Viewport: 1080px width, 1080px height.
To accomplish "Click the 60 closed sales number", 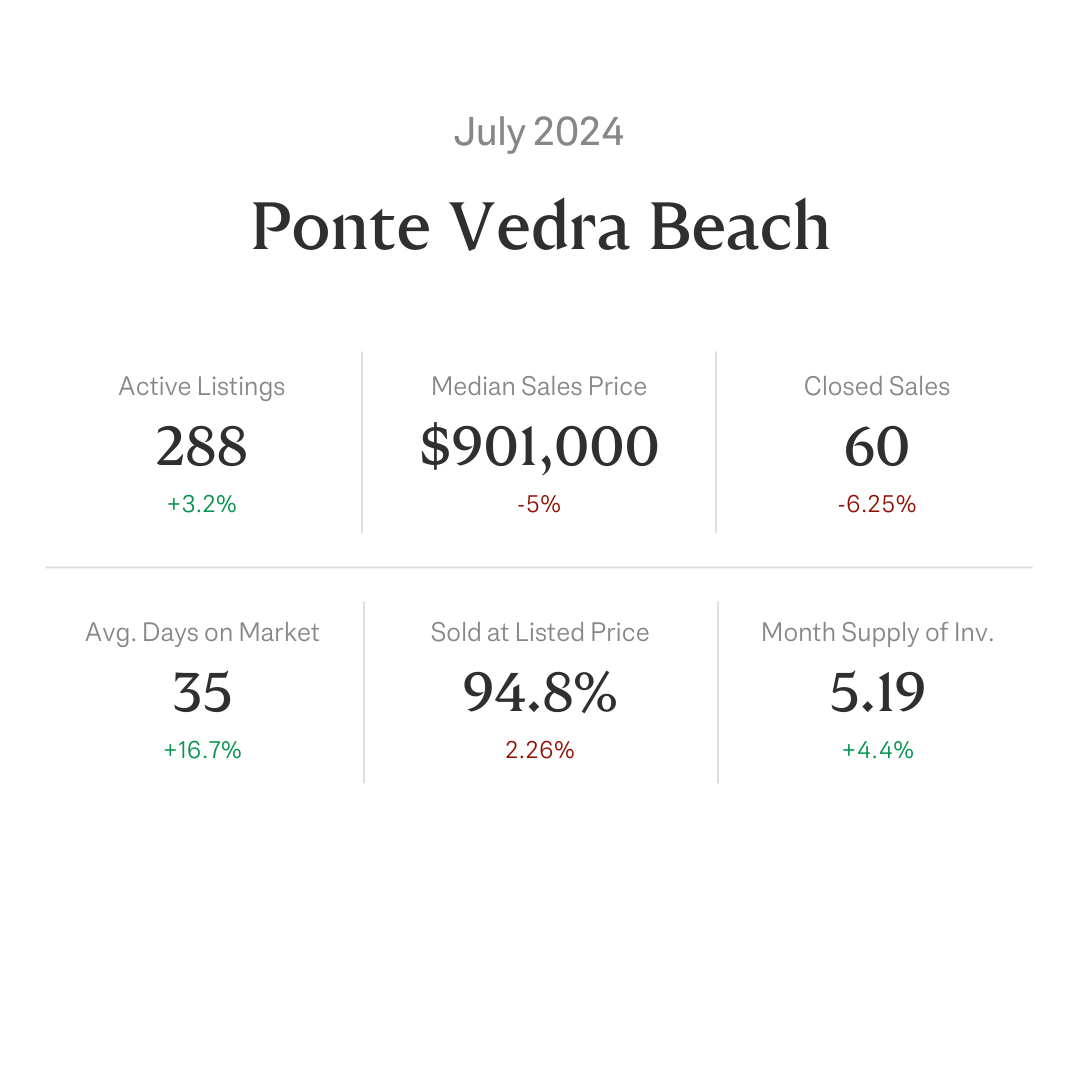I will [x=877, y=446].
